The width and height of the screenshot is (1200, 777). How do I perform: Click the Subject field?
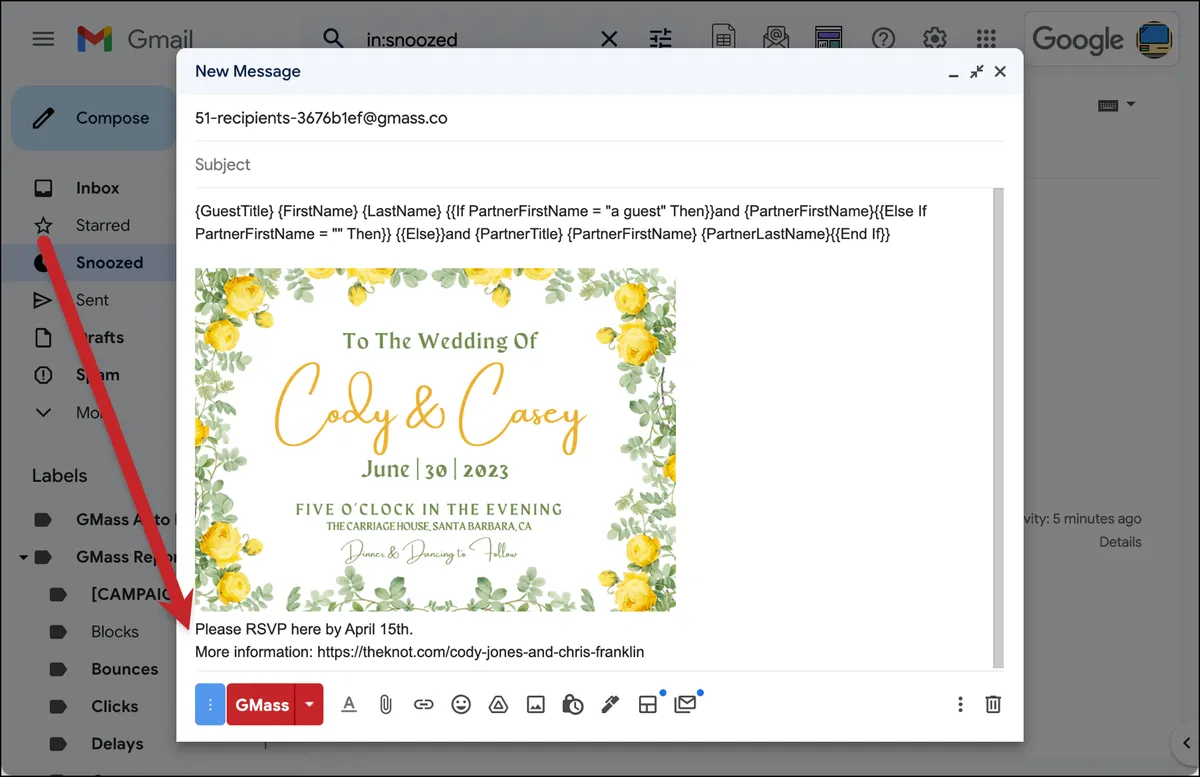click(599, 164)
